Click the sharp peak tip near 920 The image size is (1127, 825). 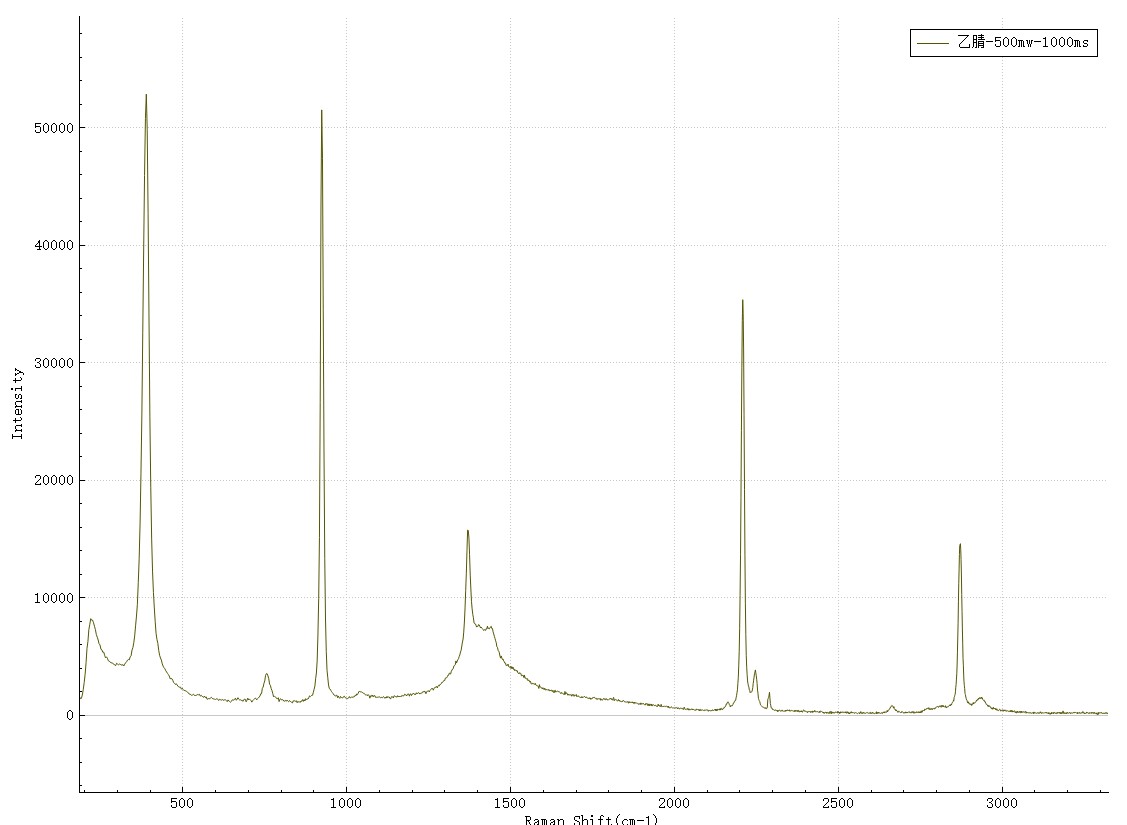point(321,111)
